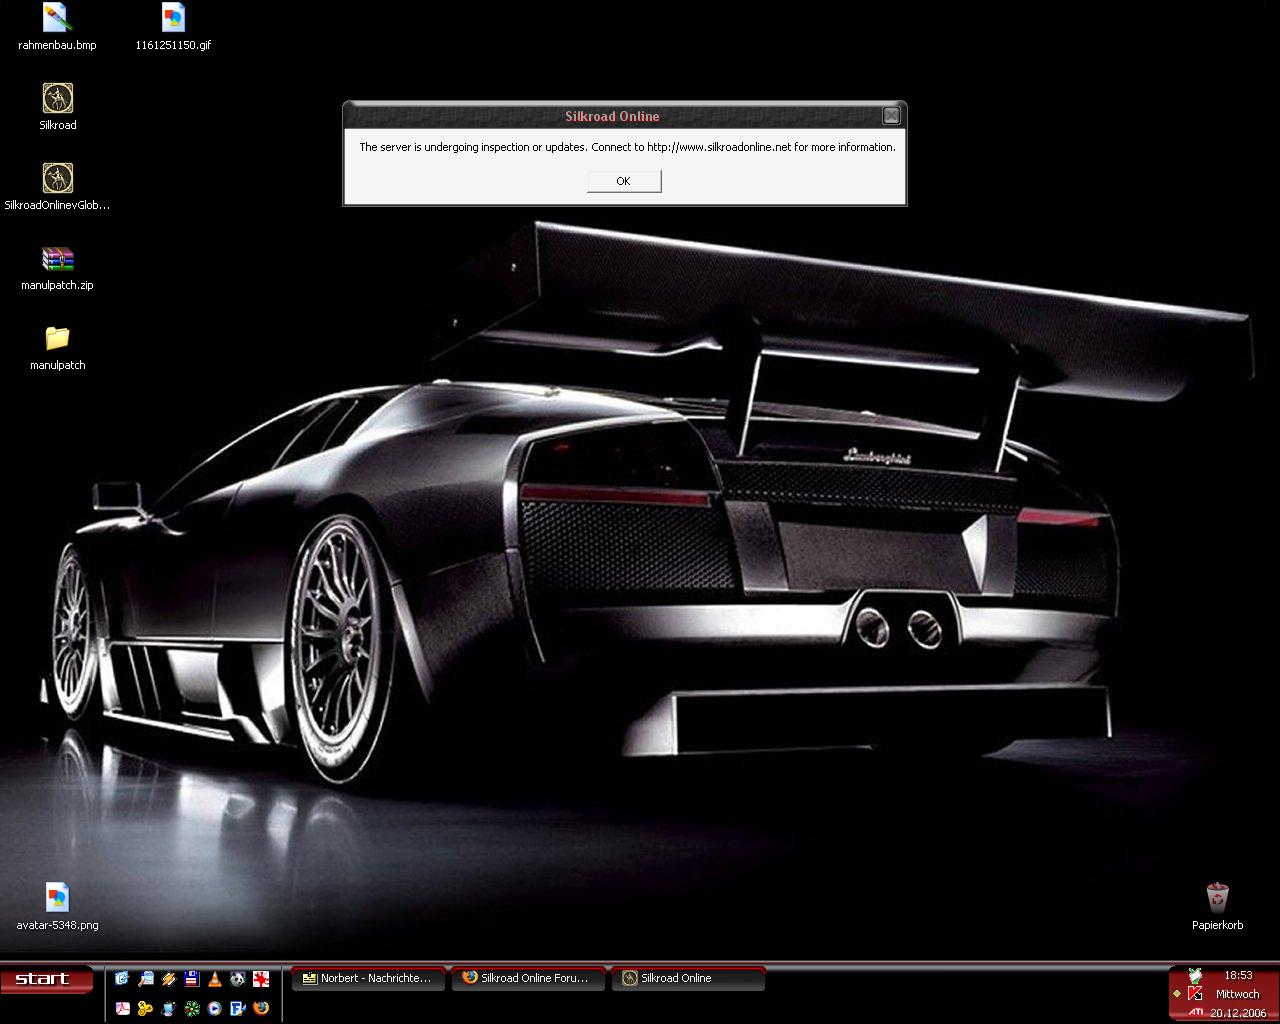Viewport: 1280px width, 1024px height.
Task: Select the manulpatch folder on desktop
Action: tap(58, 339)
